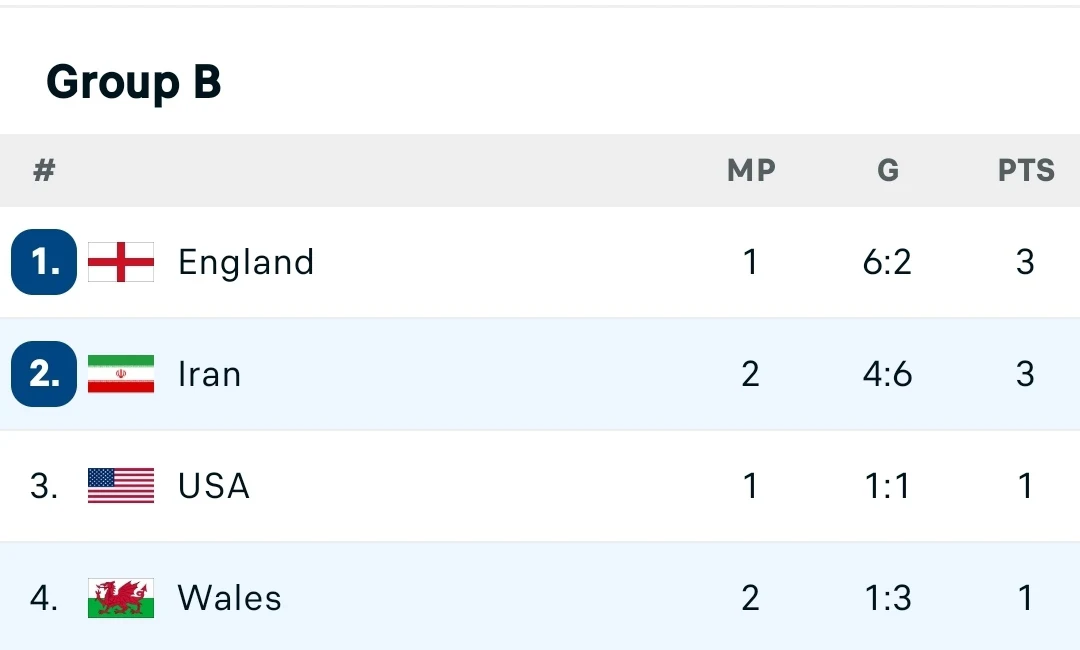Click the rank number 4 label
This screenshot has width=1080, height=650.
point(43,598)
